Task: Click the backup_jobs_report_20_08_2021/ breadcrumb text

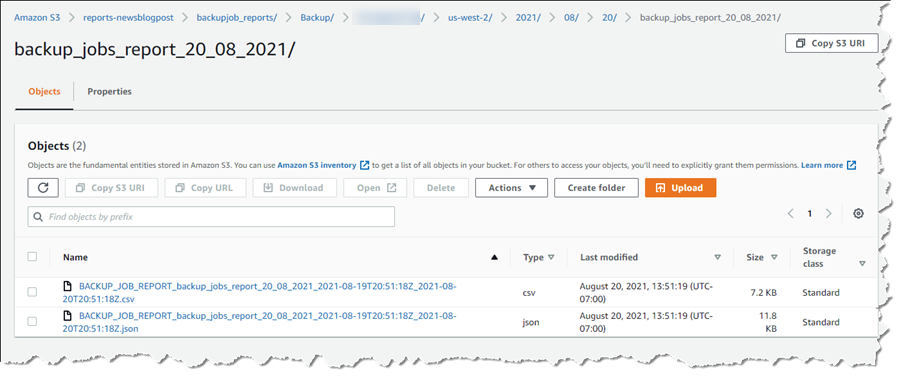Action: (710, 17)
